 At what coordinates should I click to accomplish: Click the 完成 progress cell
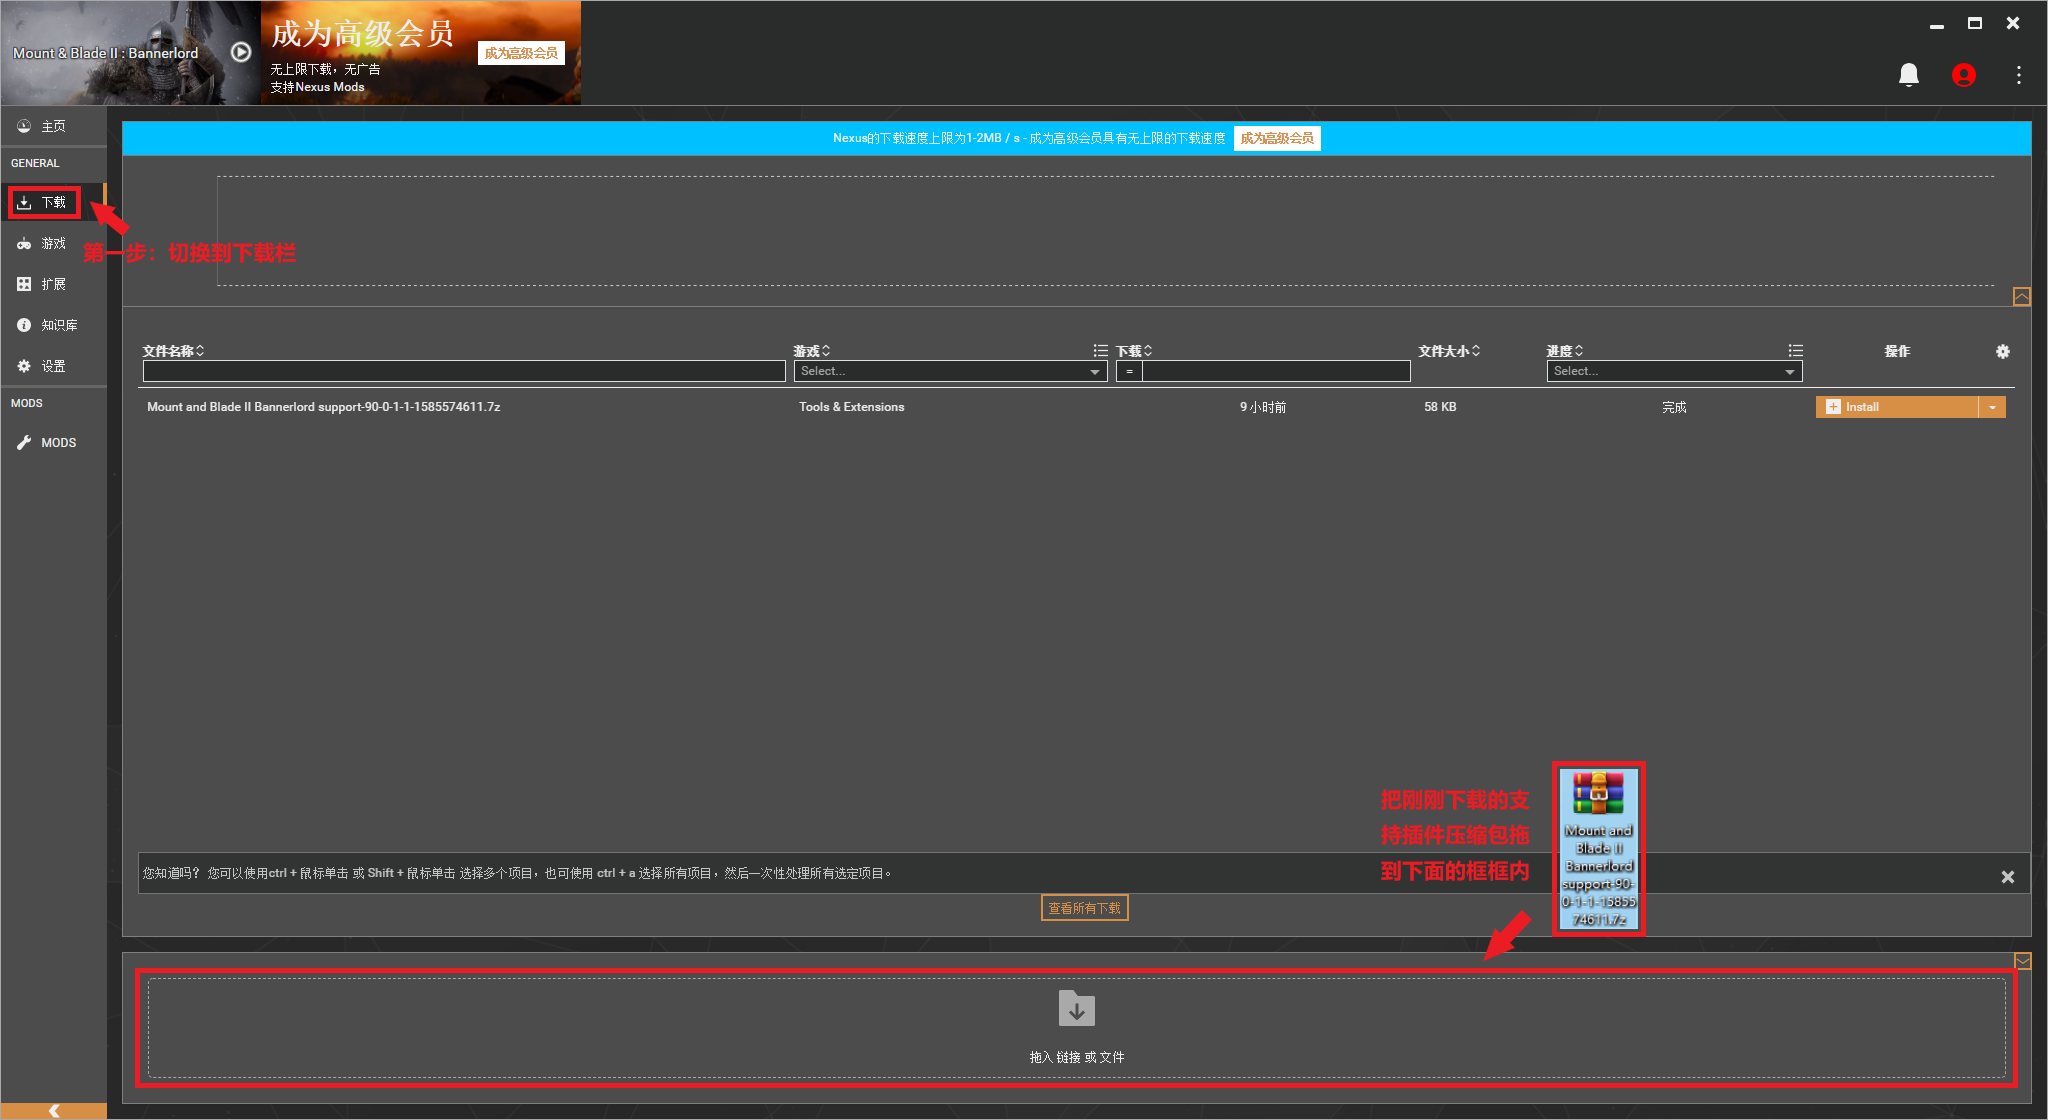1674,407
